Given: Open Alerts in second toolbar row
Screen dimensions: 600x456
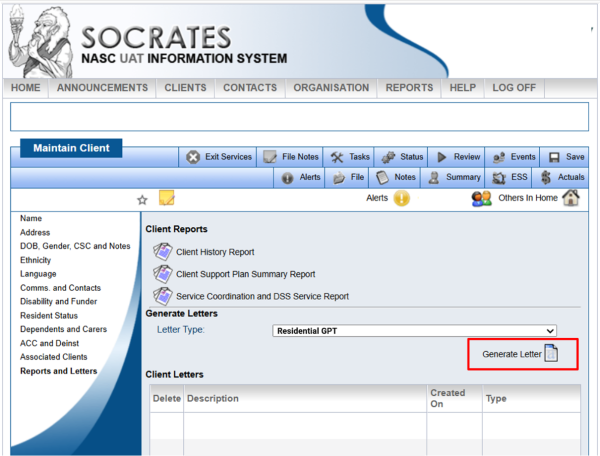Looking at the screenshot, I should click(x=299, y=178).
